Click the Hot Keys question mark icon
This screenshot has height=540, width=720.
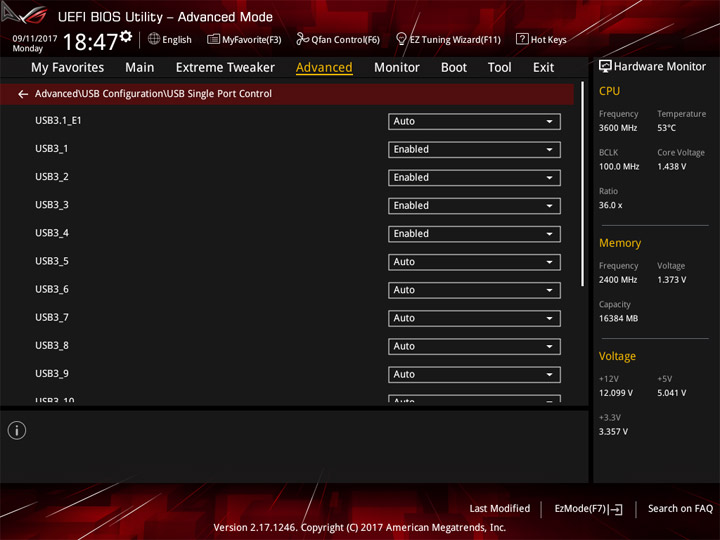tap(522, 39)
